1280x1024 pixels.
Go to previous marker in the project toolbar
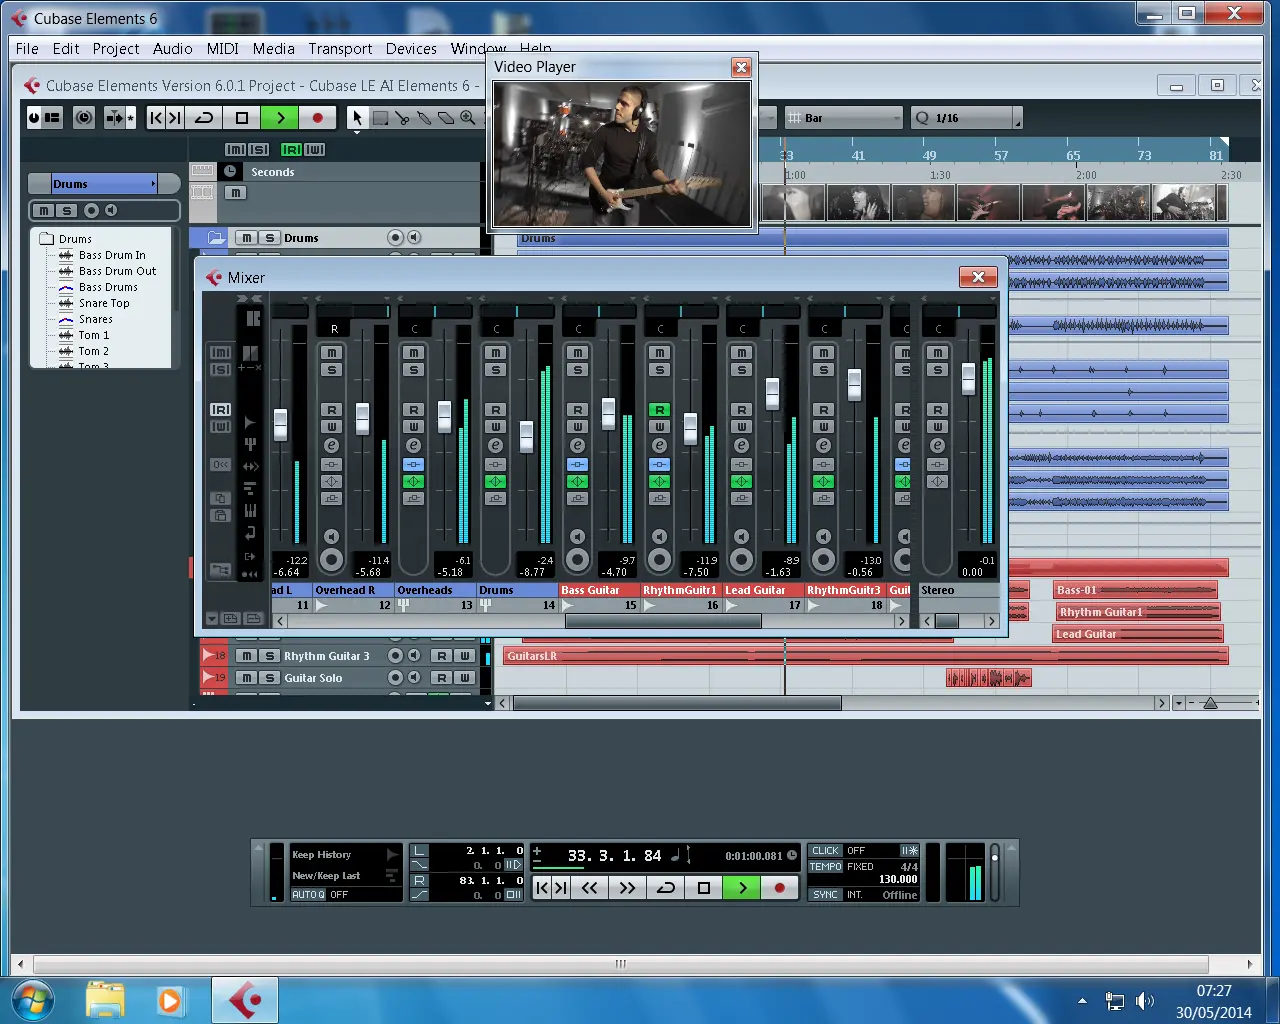coord(156,118)
